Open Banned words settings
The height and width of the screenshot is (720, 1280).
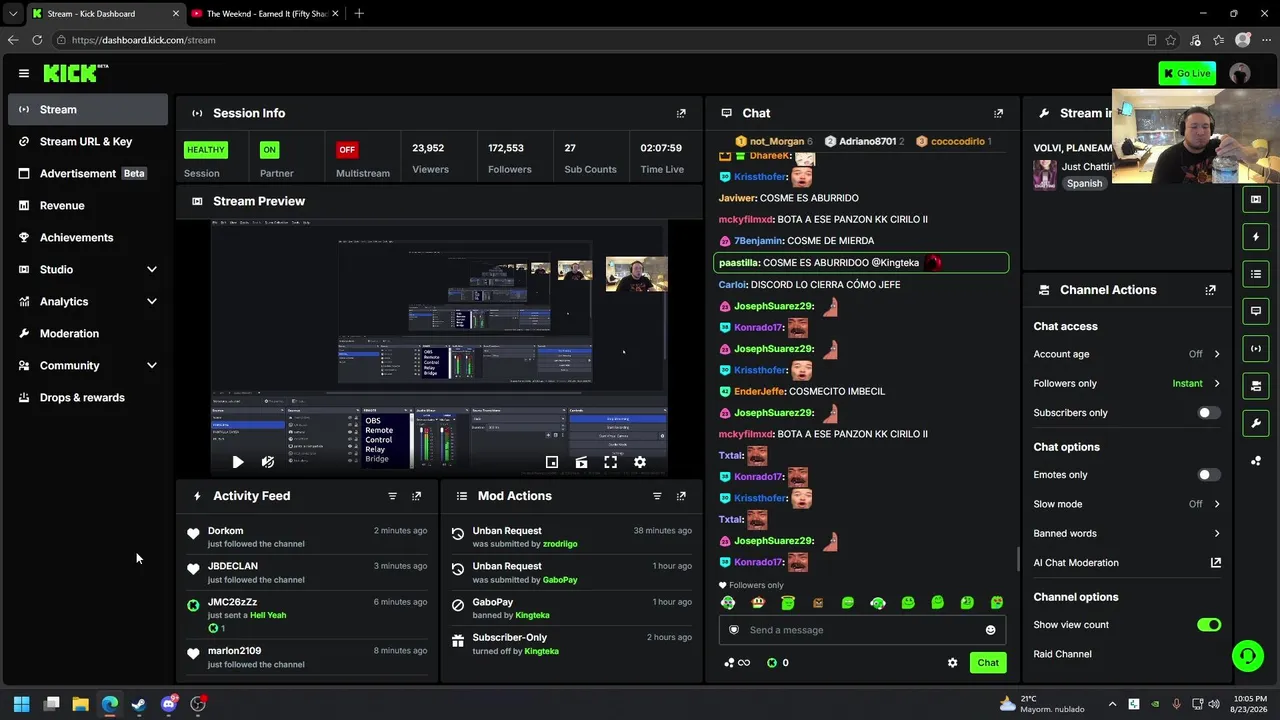(x=1127, y=533)
